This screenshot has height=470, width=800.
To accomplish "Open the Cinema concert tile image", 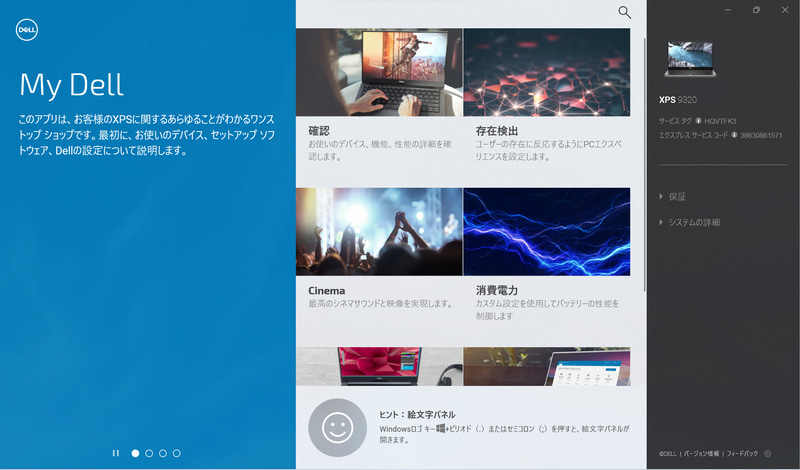I will coord(379,232).
